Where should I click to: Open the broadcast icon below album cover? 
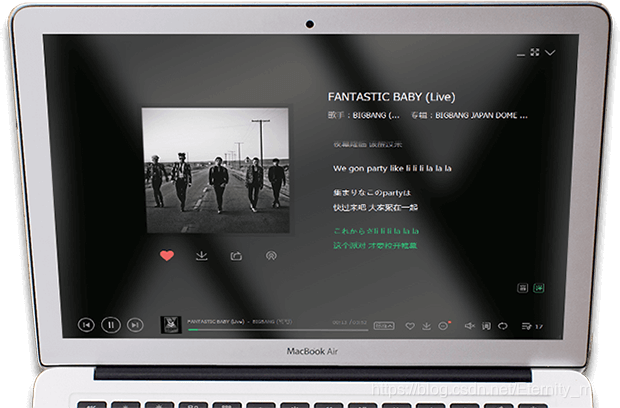click(x=271, y=256)
